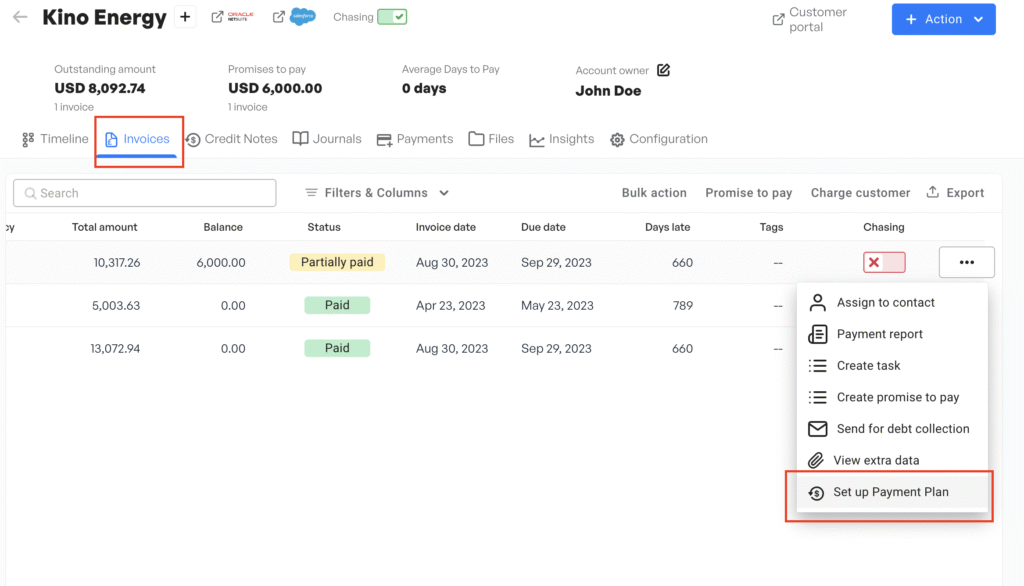Click the Charge customer button
Image resolution: width=1024 pixels, height=586 pixels.
pos(860,193)
